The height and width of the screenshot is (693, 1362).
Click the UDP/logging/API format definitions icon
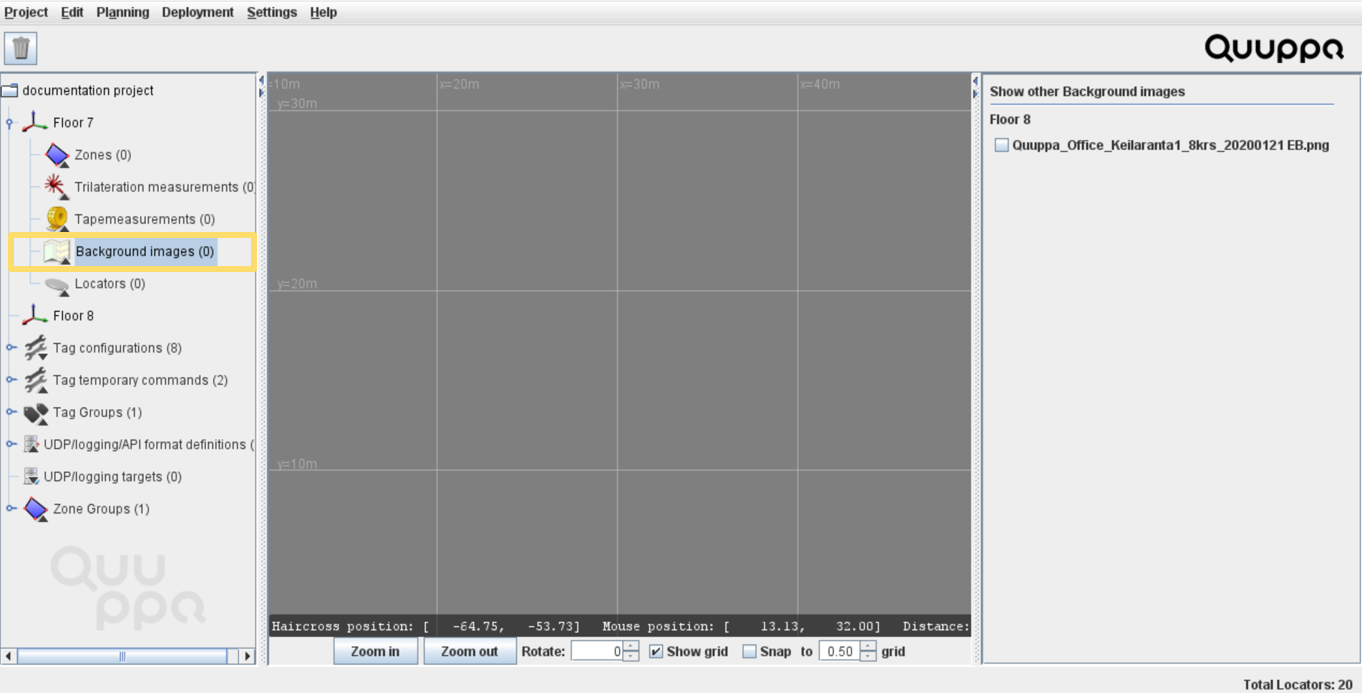[x=31, y=444]
